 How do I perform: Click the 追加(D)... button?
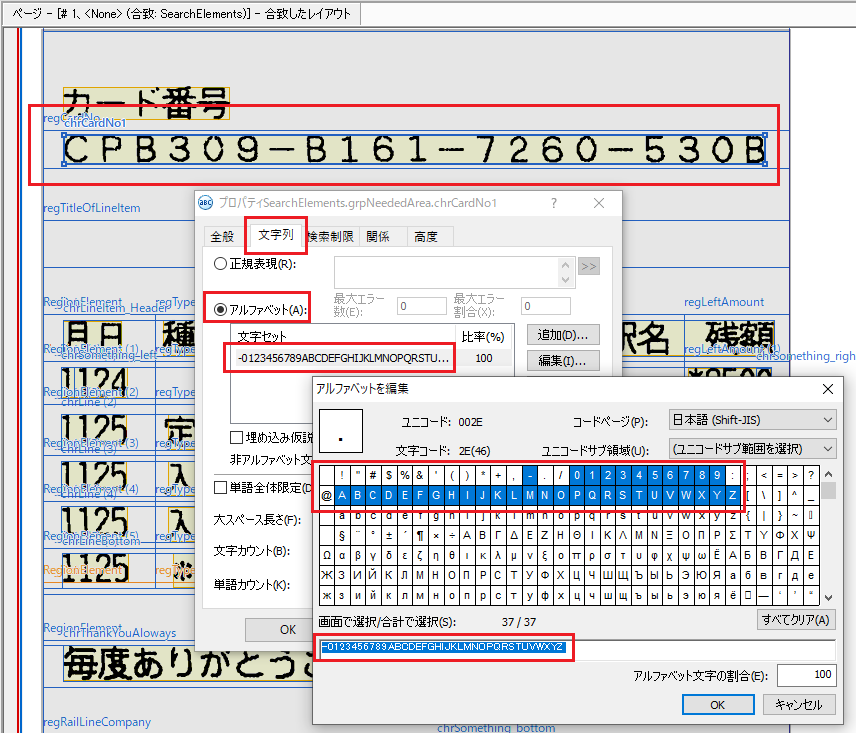pyautogui.click(x=563, y=335)
